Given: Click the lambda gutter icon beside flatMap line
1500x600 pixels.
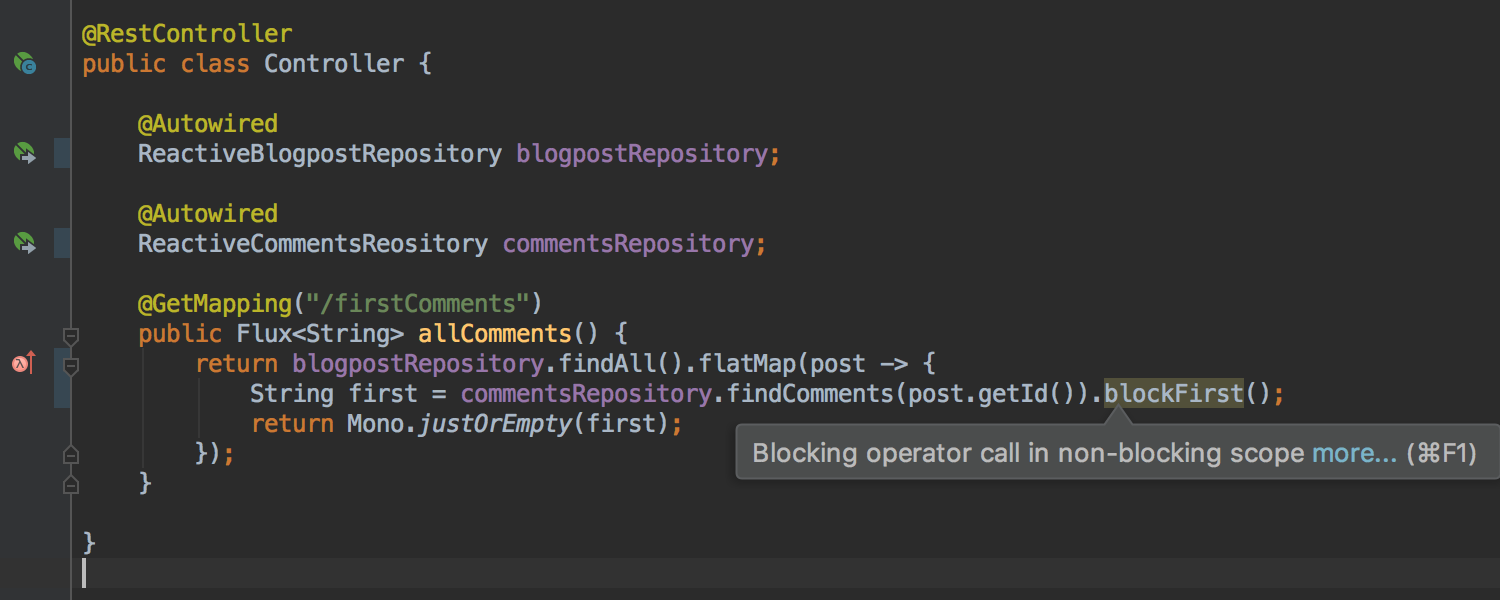Looking at the screenshot, I should (24, 363).
